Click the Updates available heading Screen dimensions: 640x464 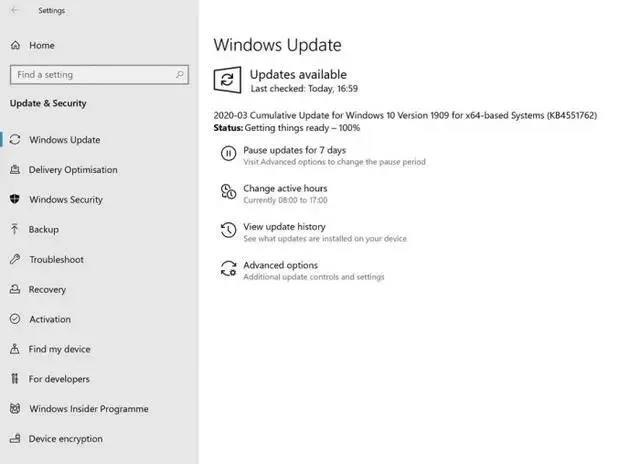click(x=298, y=74)
